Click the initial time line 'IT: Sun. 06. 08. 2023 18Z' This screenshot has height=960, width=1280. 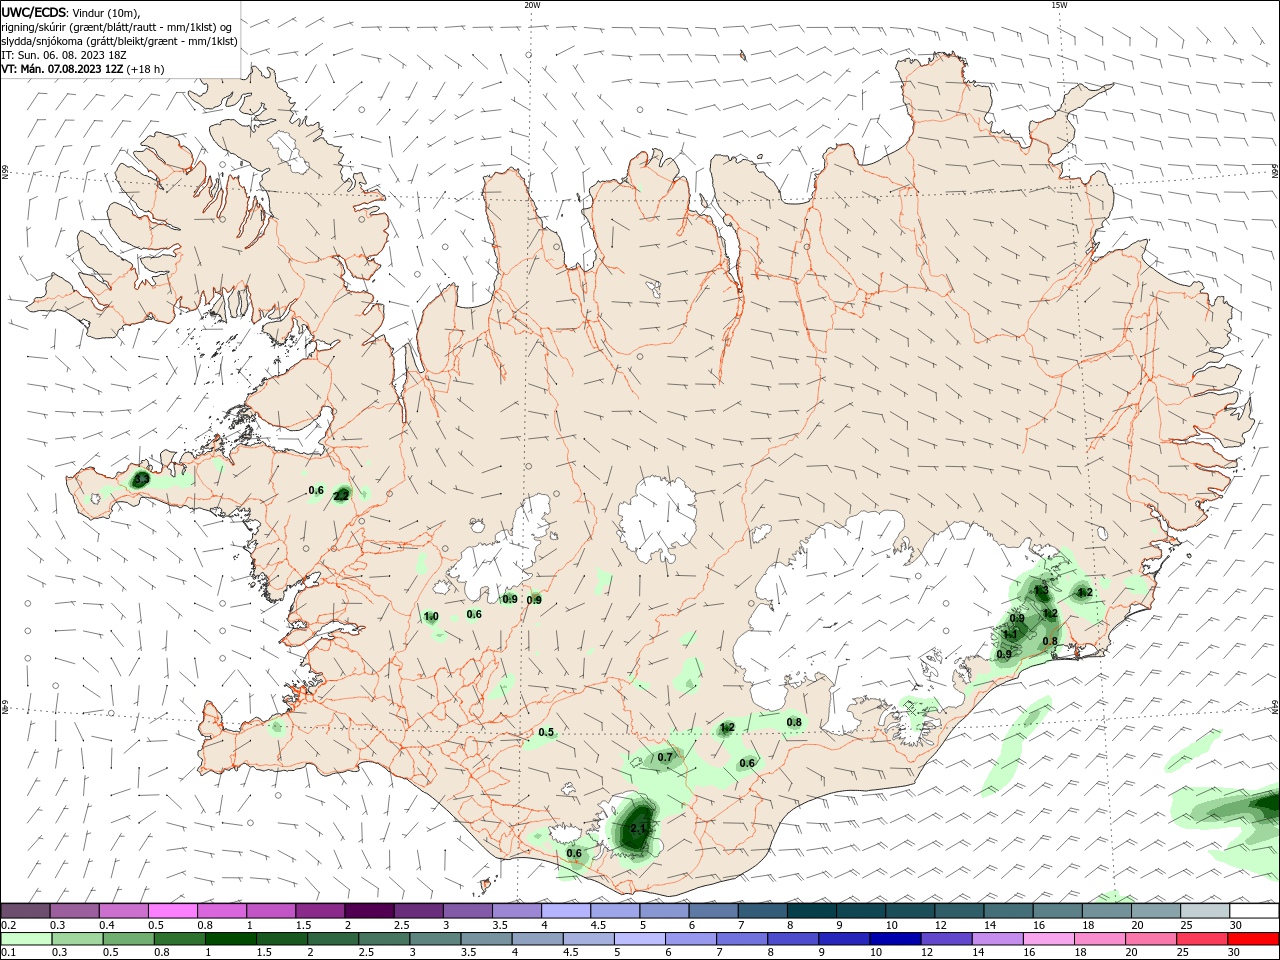pos(64,55)
